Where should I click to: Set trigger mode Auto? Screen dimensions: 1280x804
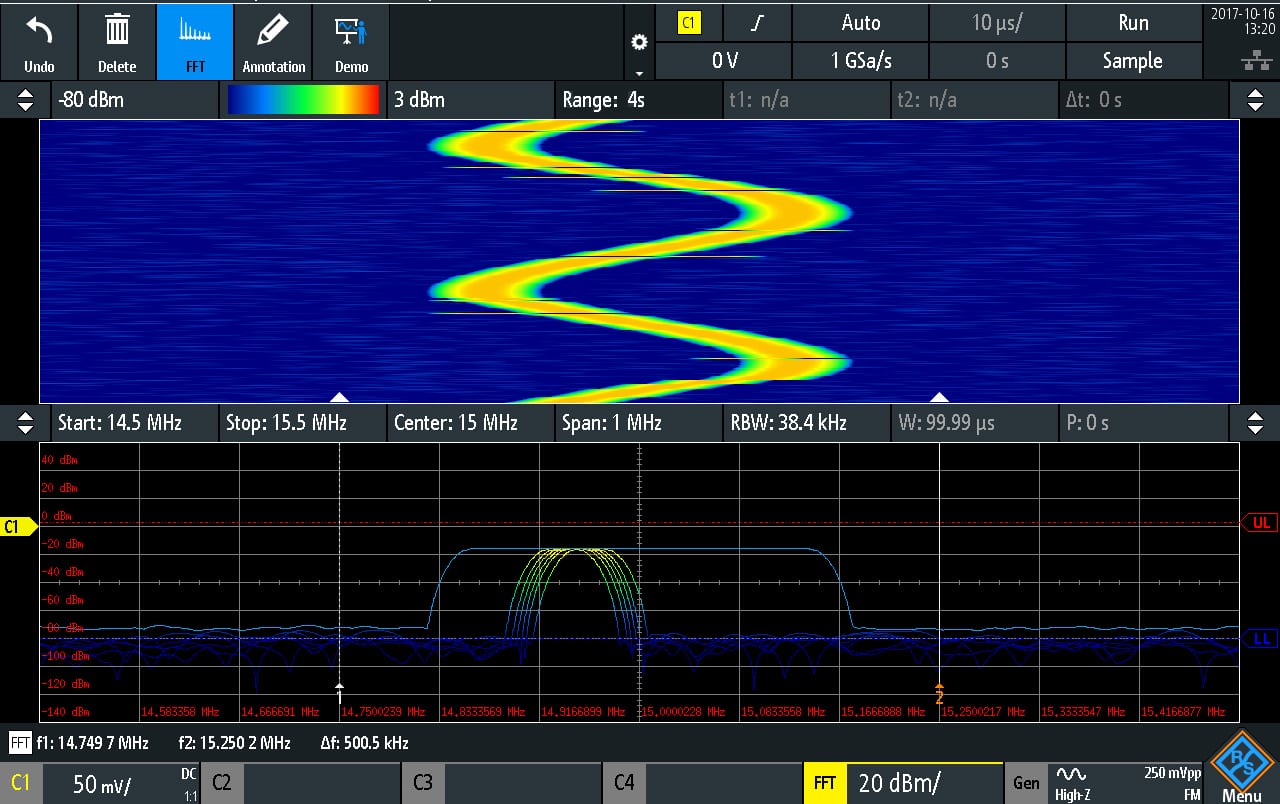click(x=861, y=23)
